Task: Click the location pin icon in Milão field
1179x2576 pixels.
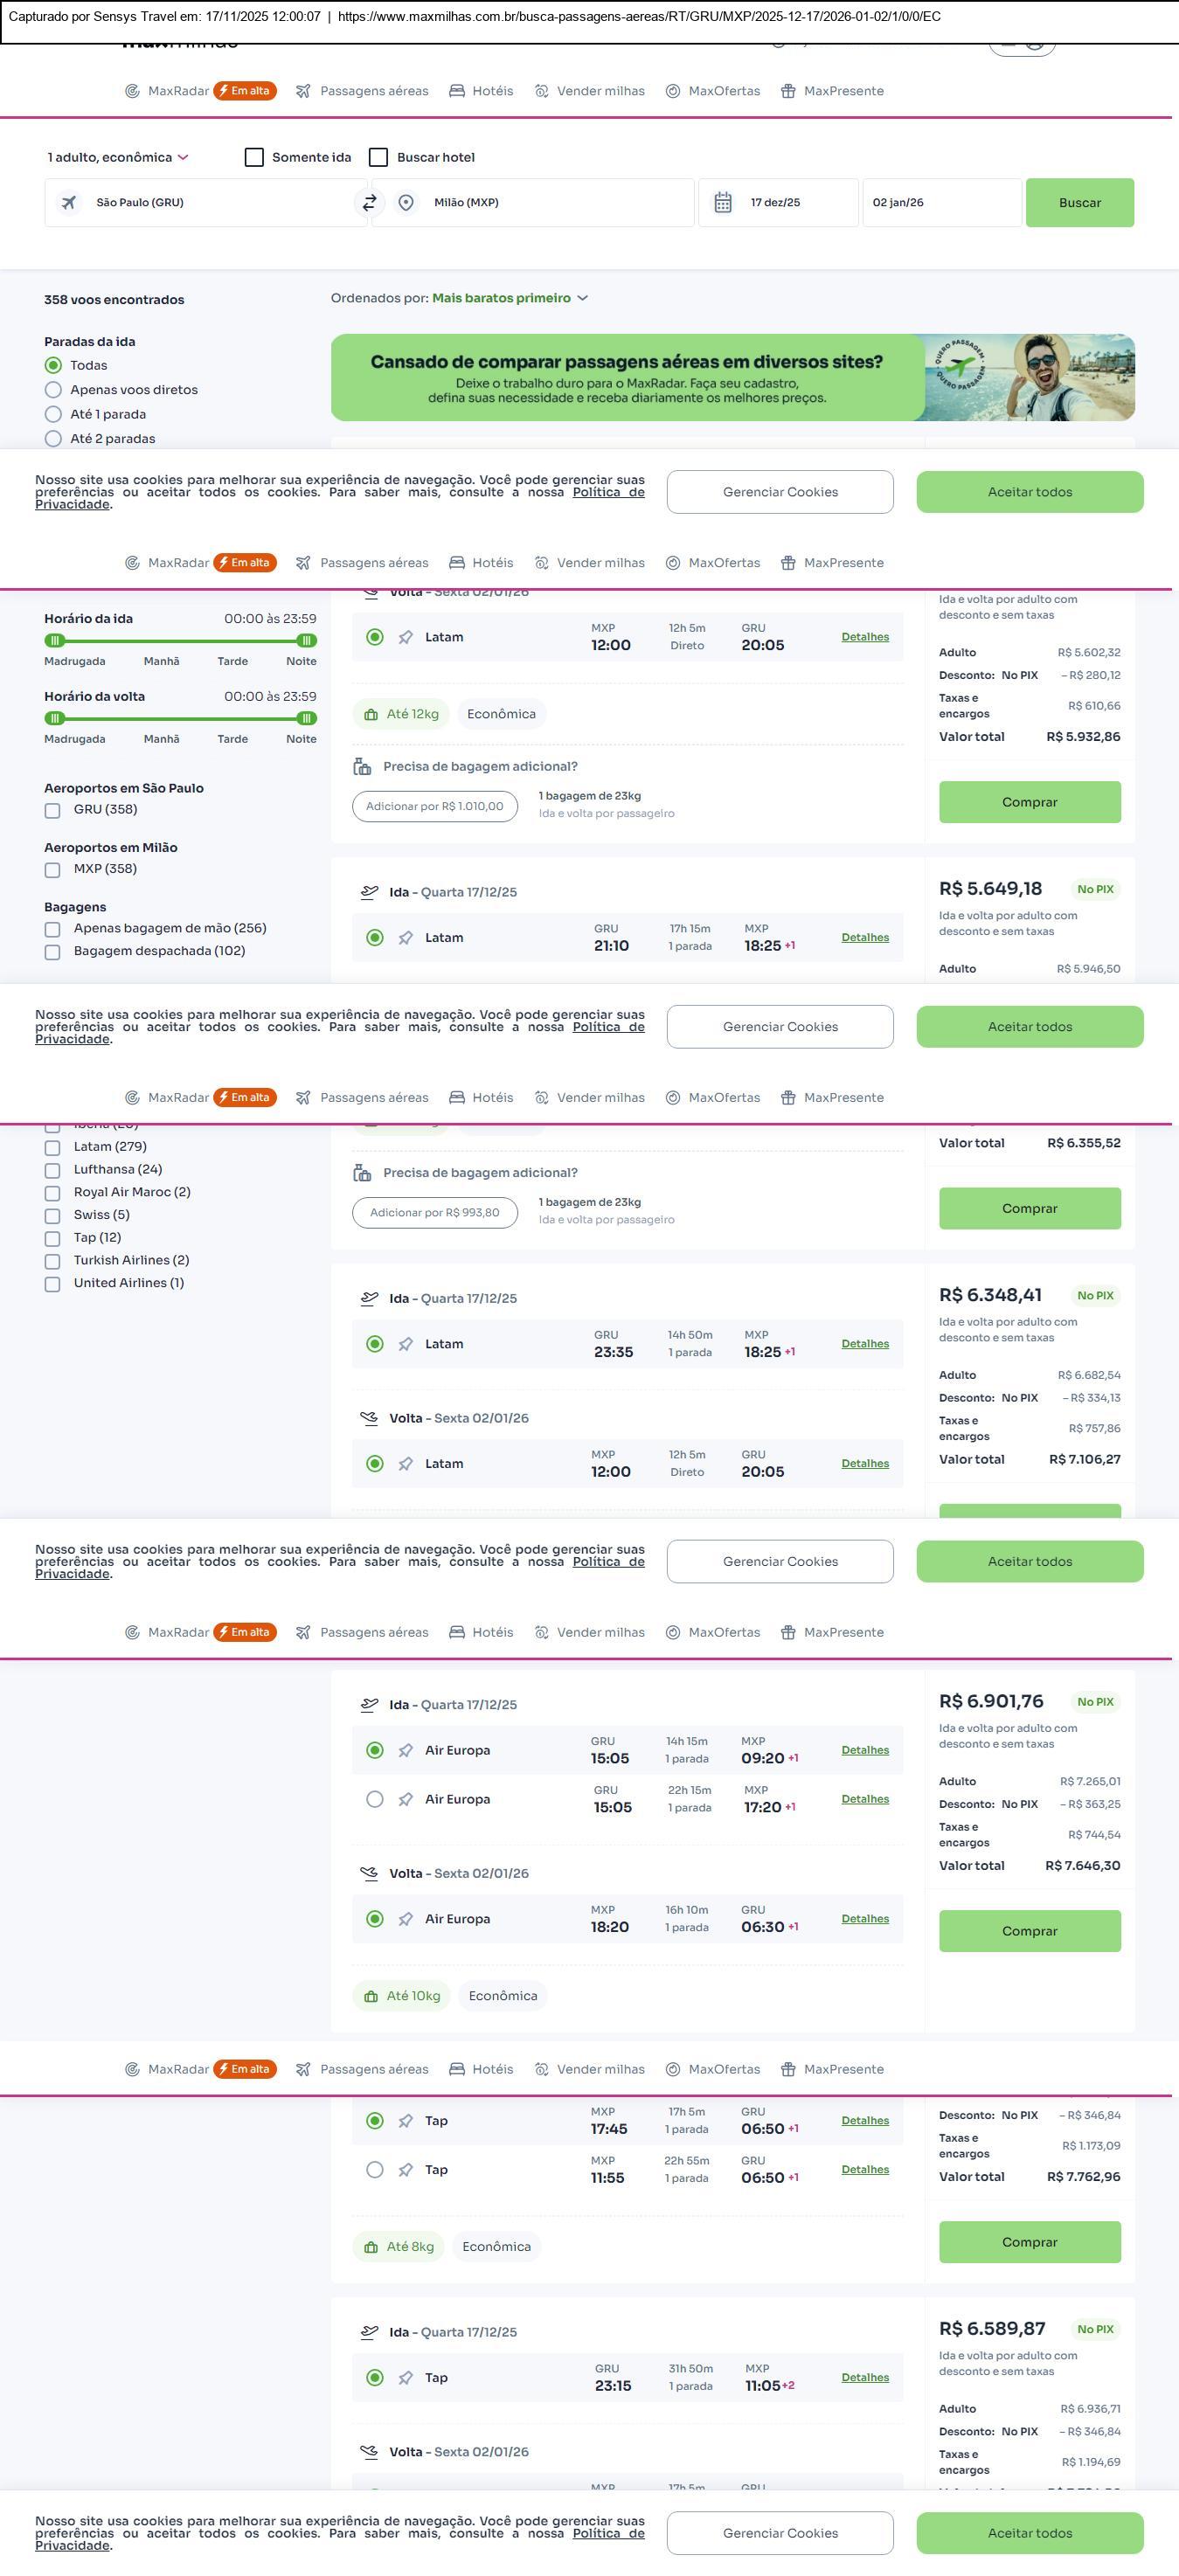Action: pyautogui.click(x=406, y=203)
